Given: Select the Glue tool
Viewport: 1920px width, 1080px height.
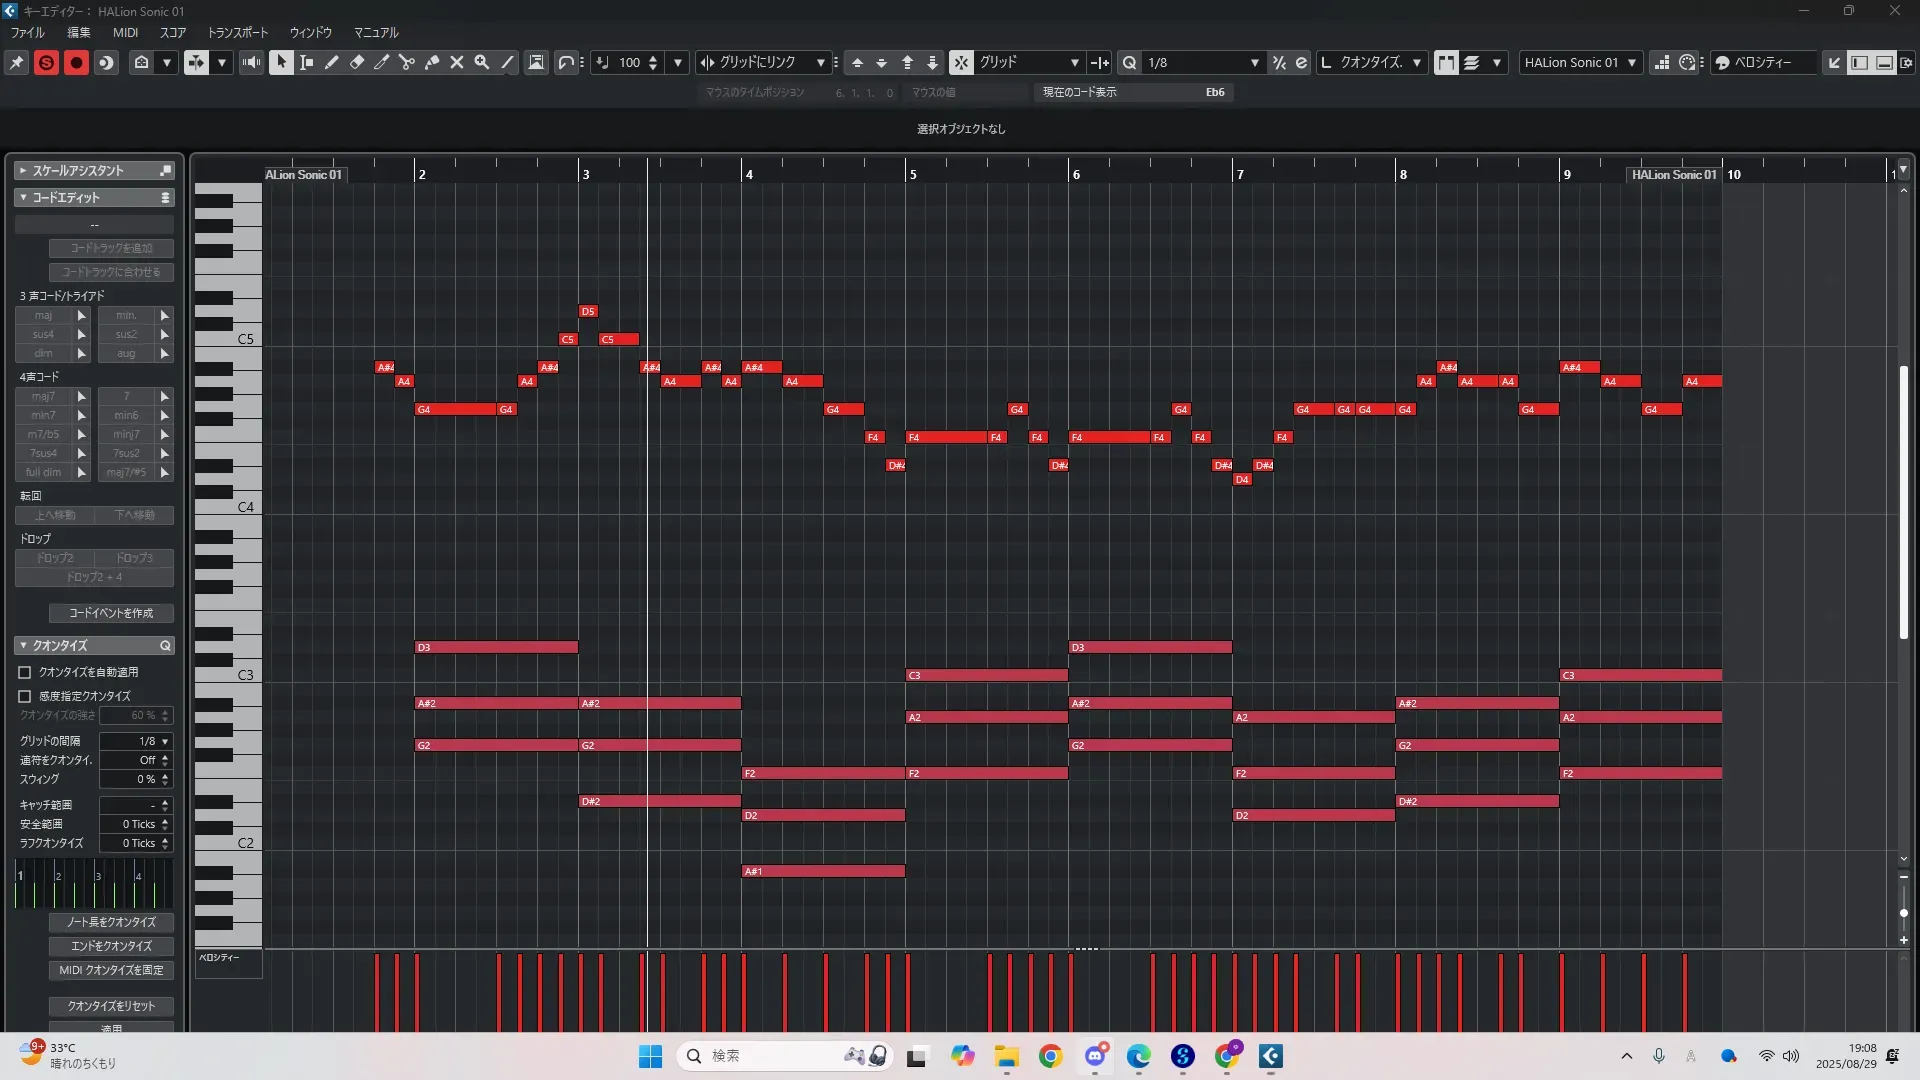Looking at the screenshot, I should (432, 62).
